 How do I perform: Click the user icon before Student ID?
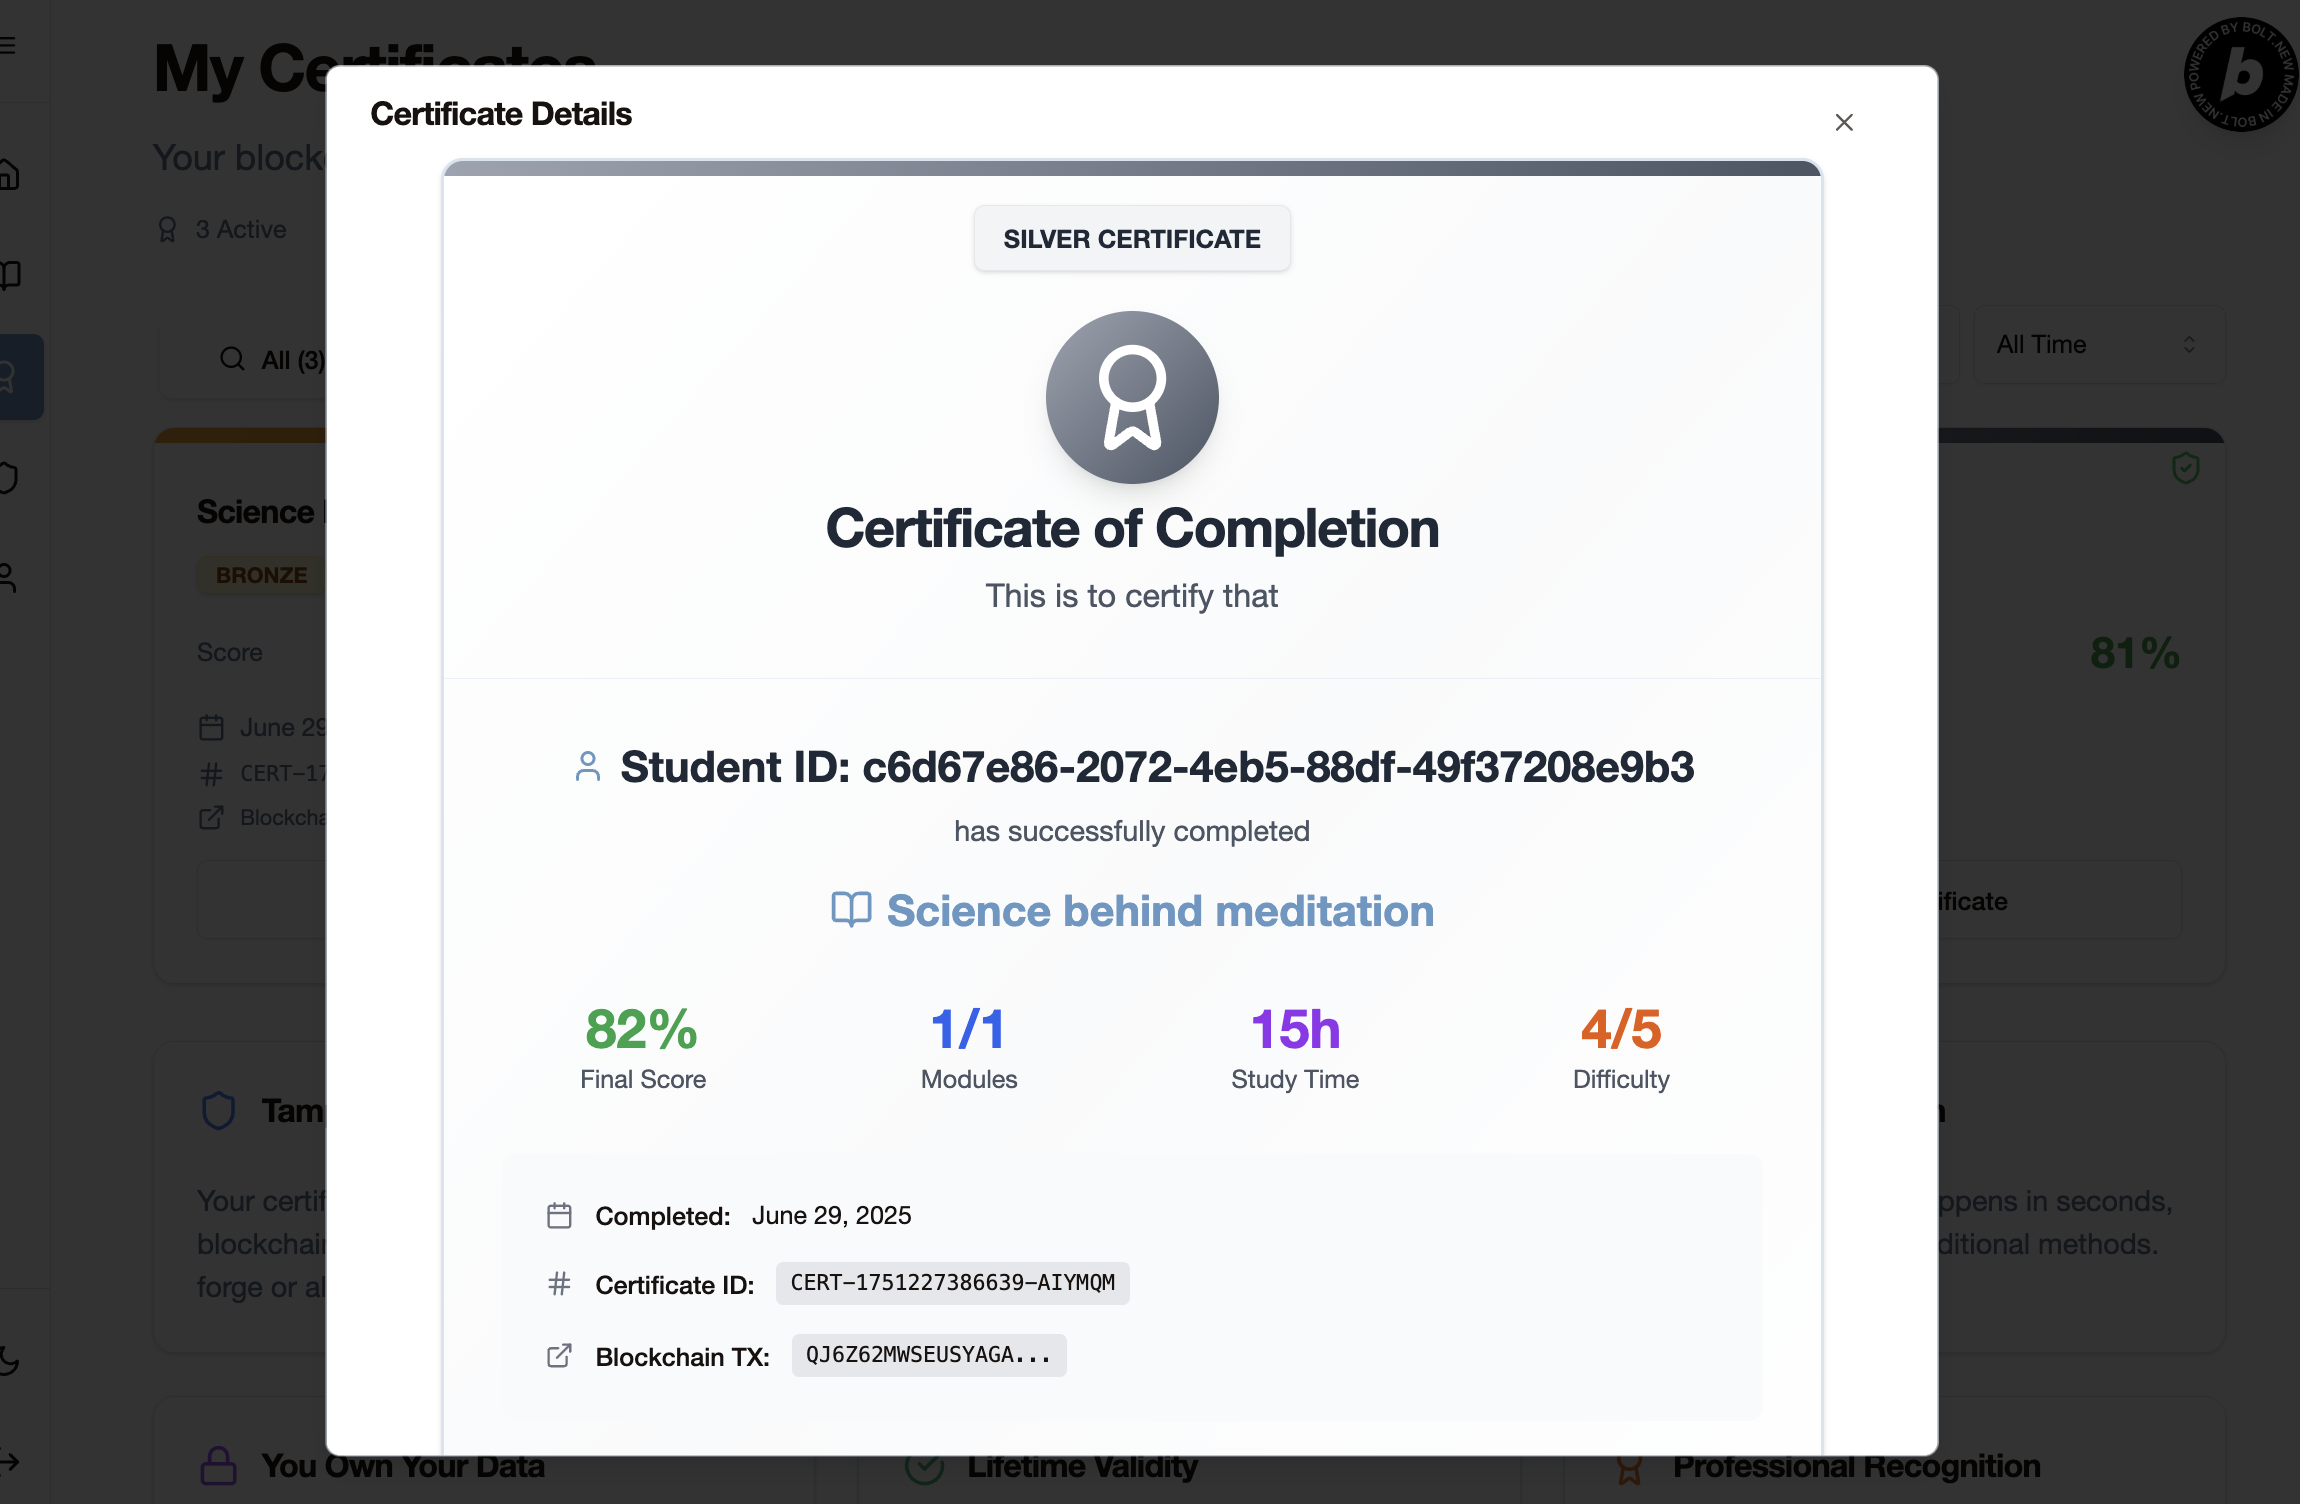click(588, 767)
